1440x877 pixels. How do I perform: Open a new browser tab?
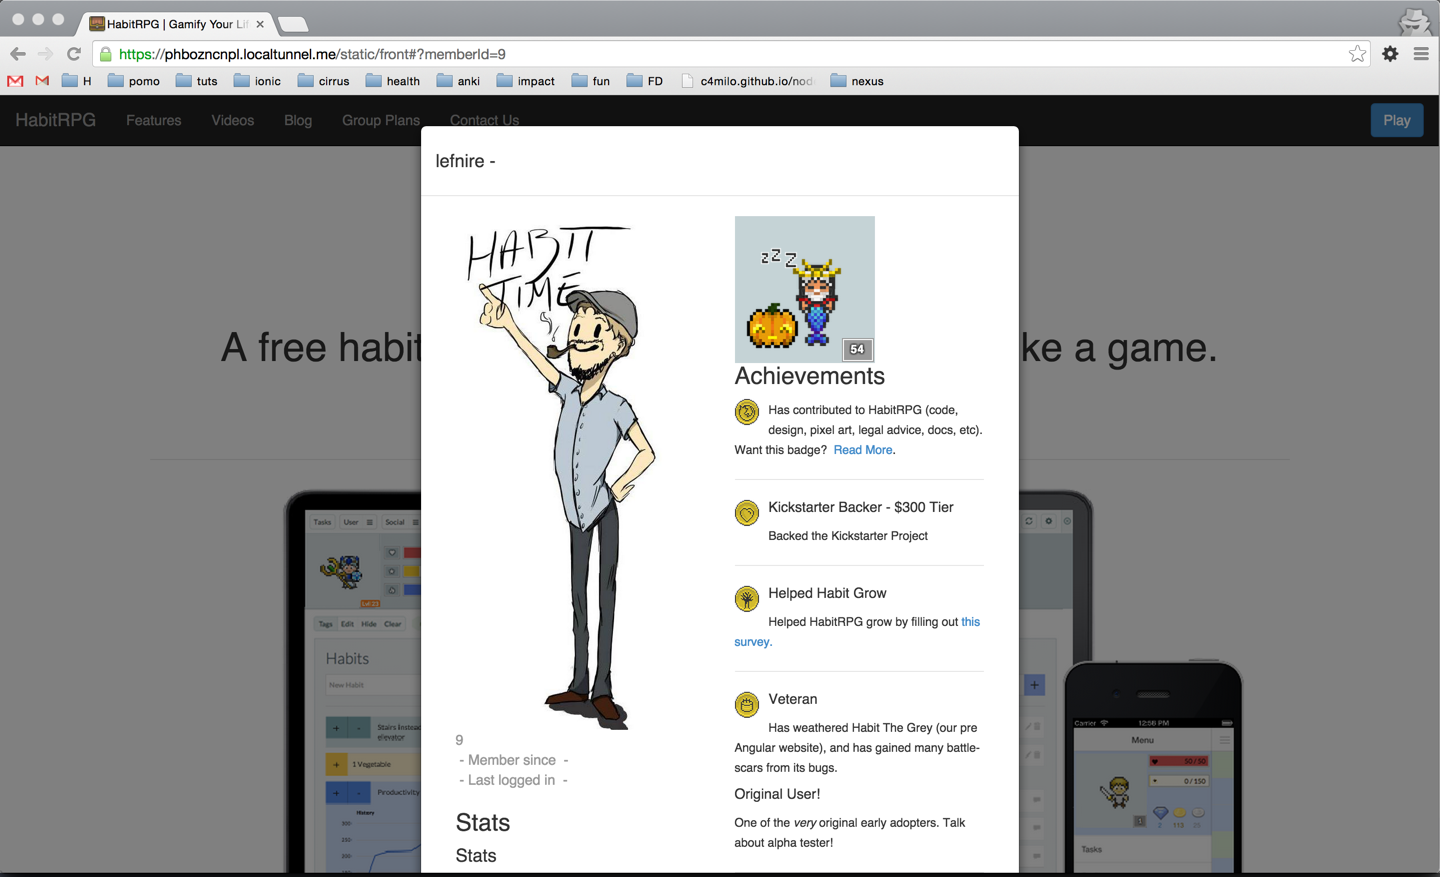(293, 24)
